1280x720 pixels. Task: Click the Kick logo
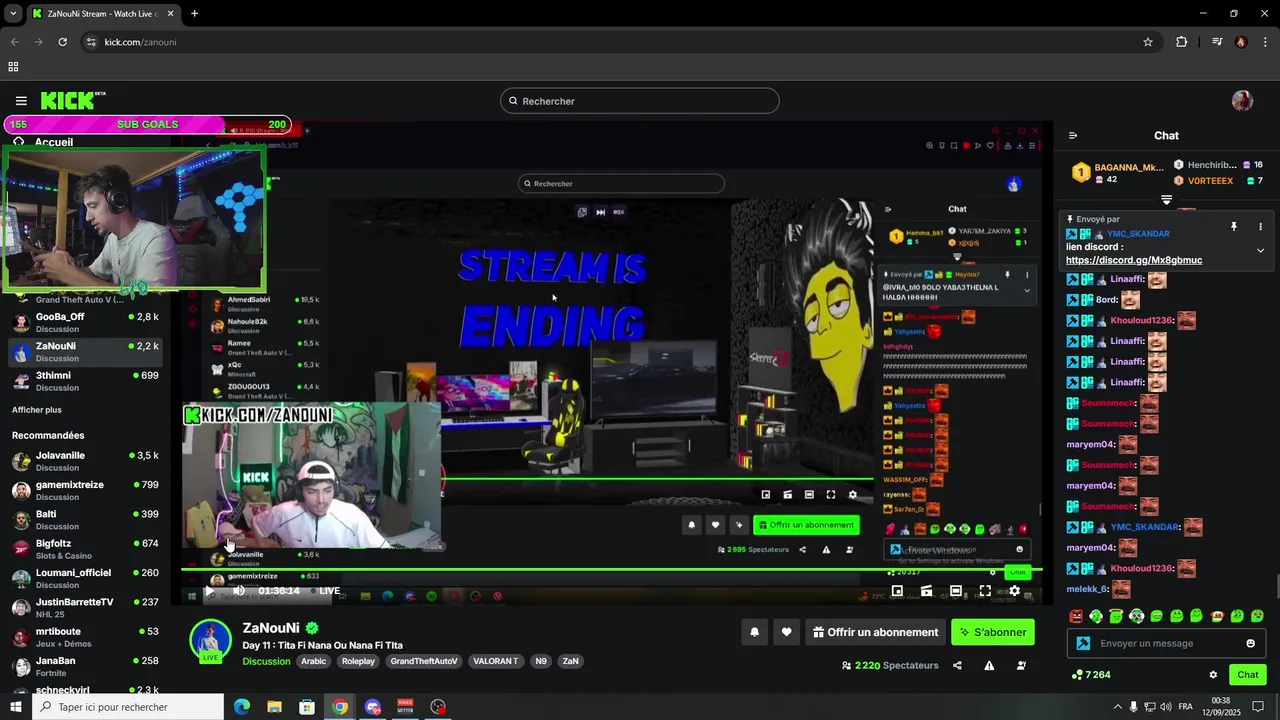(72, 100)
